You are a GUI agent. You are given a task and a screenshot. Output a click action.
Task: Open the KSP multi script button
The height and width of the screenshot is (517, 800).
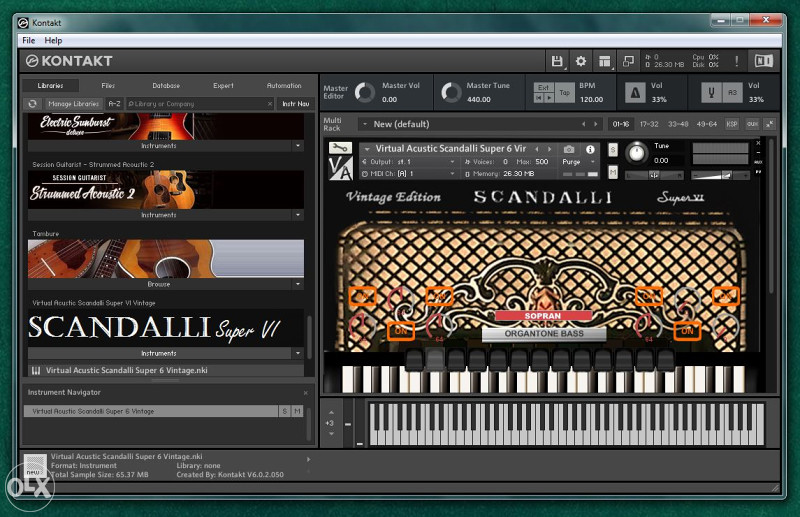point(732,124)
